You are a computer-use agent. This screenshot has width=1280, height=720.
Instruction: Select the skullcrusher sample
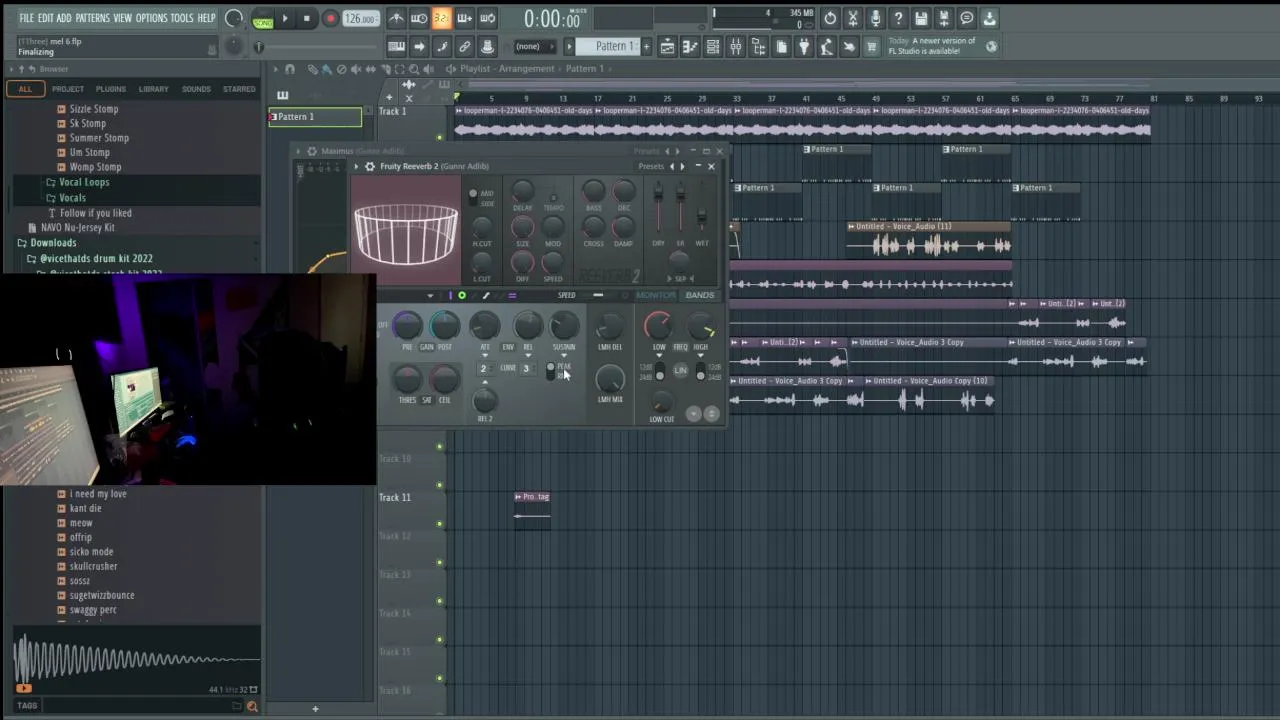pyautogui.click(x=93, y=566)
